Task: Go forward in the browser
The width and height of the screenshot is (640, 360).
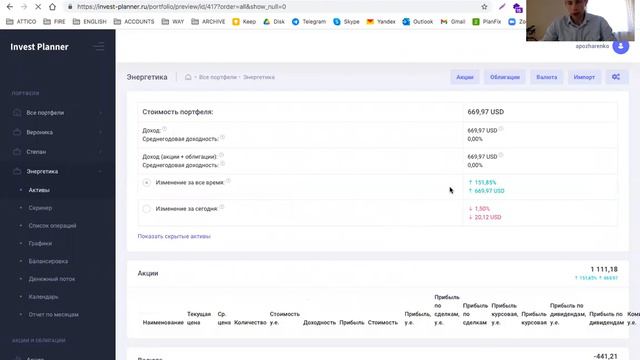Action: click(x=24, y=7)
